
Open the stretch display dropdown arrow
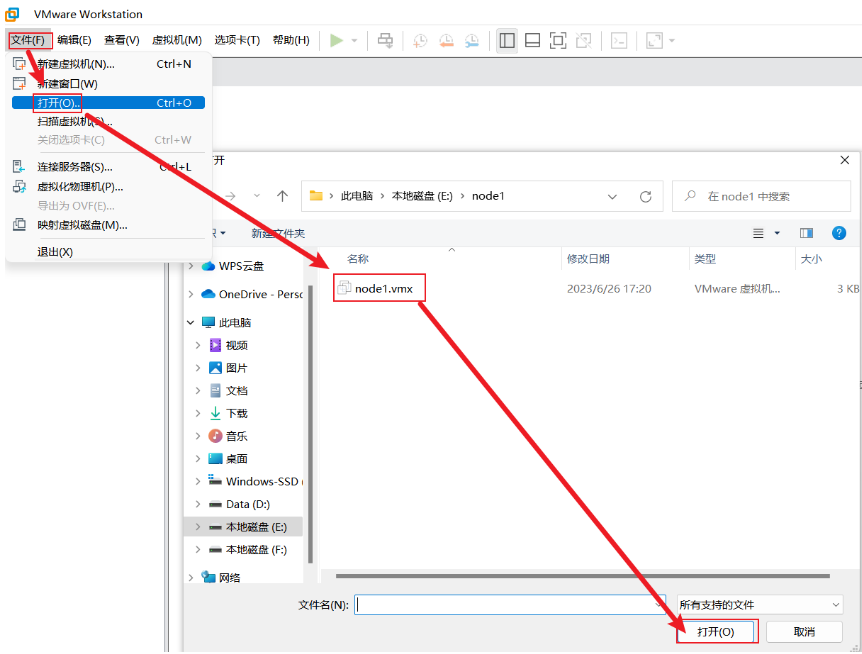(671, 41)
